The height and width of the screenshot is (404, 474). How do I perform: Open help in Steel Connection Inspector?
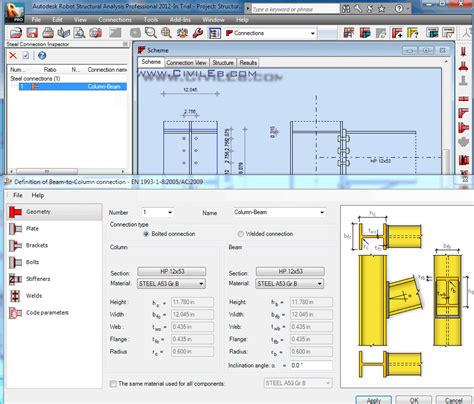(42, 56)
